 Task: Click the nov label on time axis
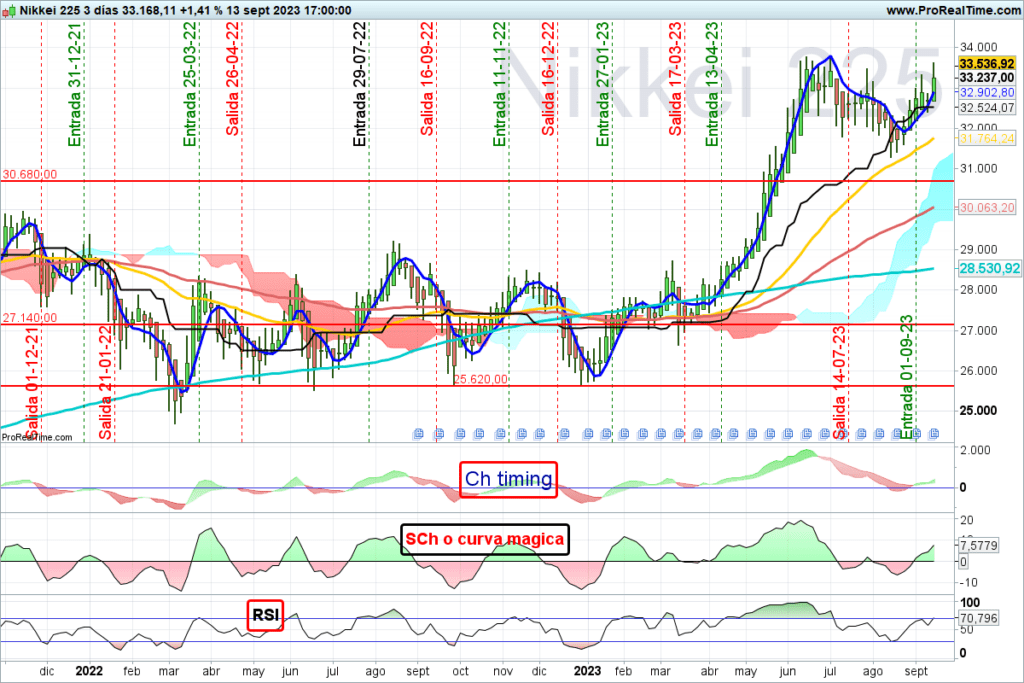click(x=502, y=671)
